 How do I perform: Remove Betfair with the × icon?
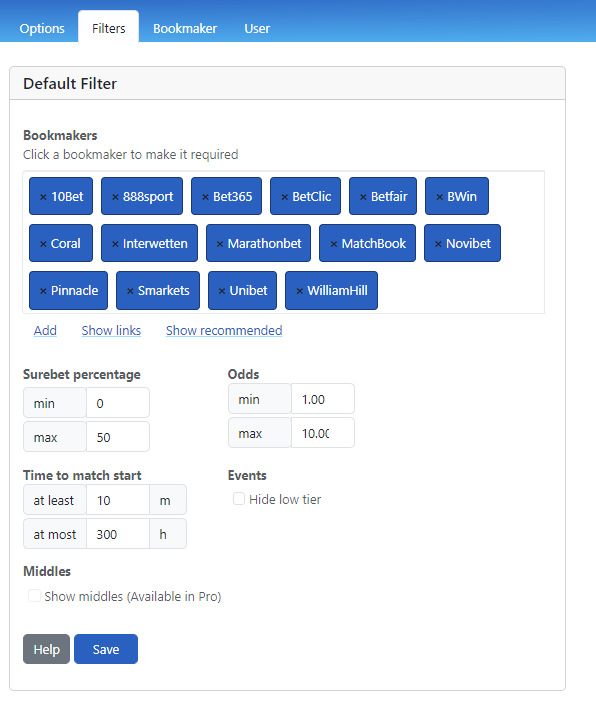363,197
